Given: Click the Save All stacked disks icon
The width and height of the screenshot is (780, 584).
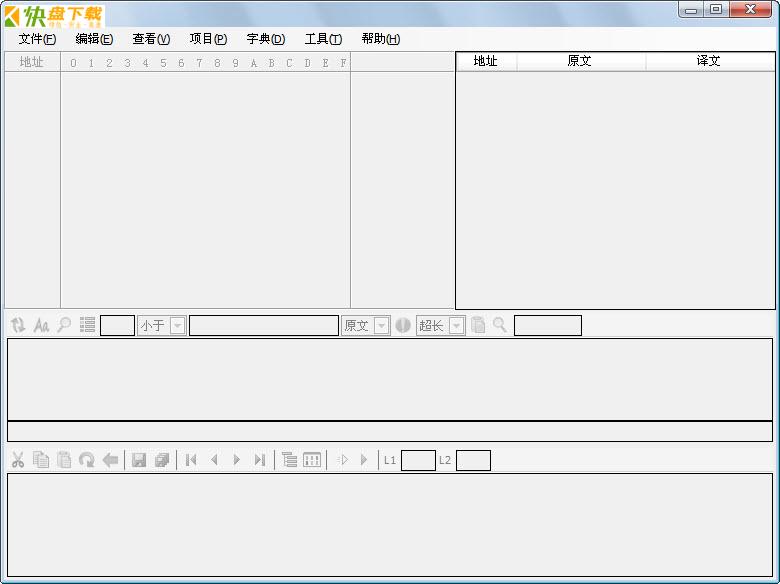Looking at the screenshot, I should (x=162, y=460).
